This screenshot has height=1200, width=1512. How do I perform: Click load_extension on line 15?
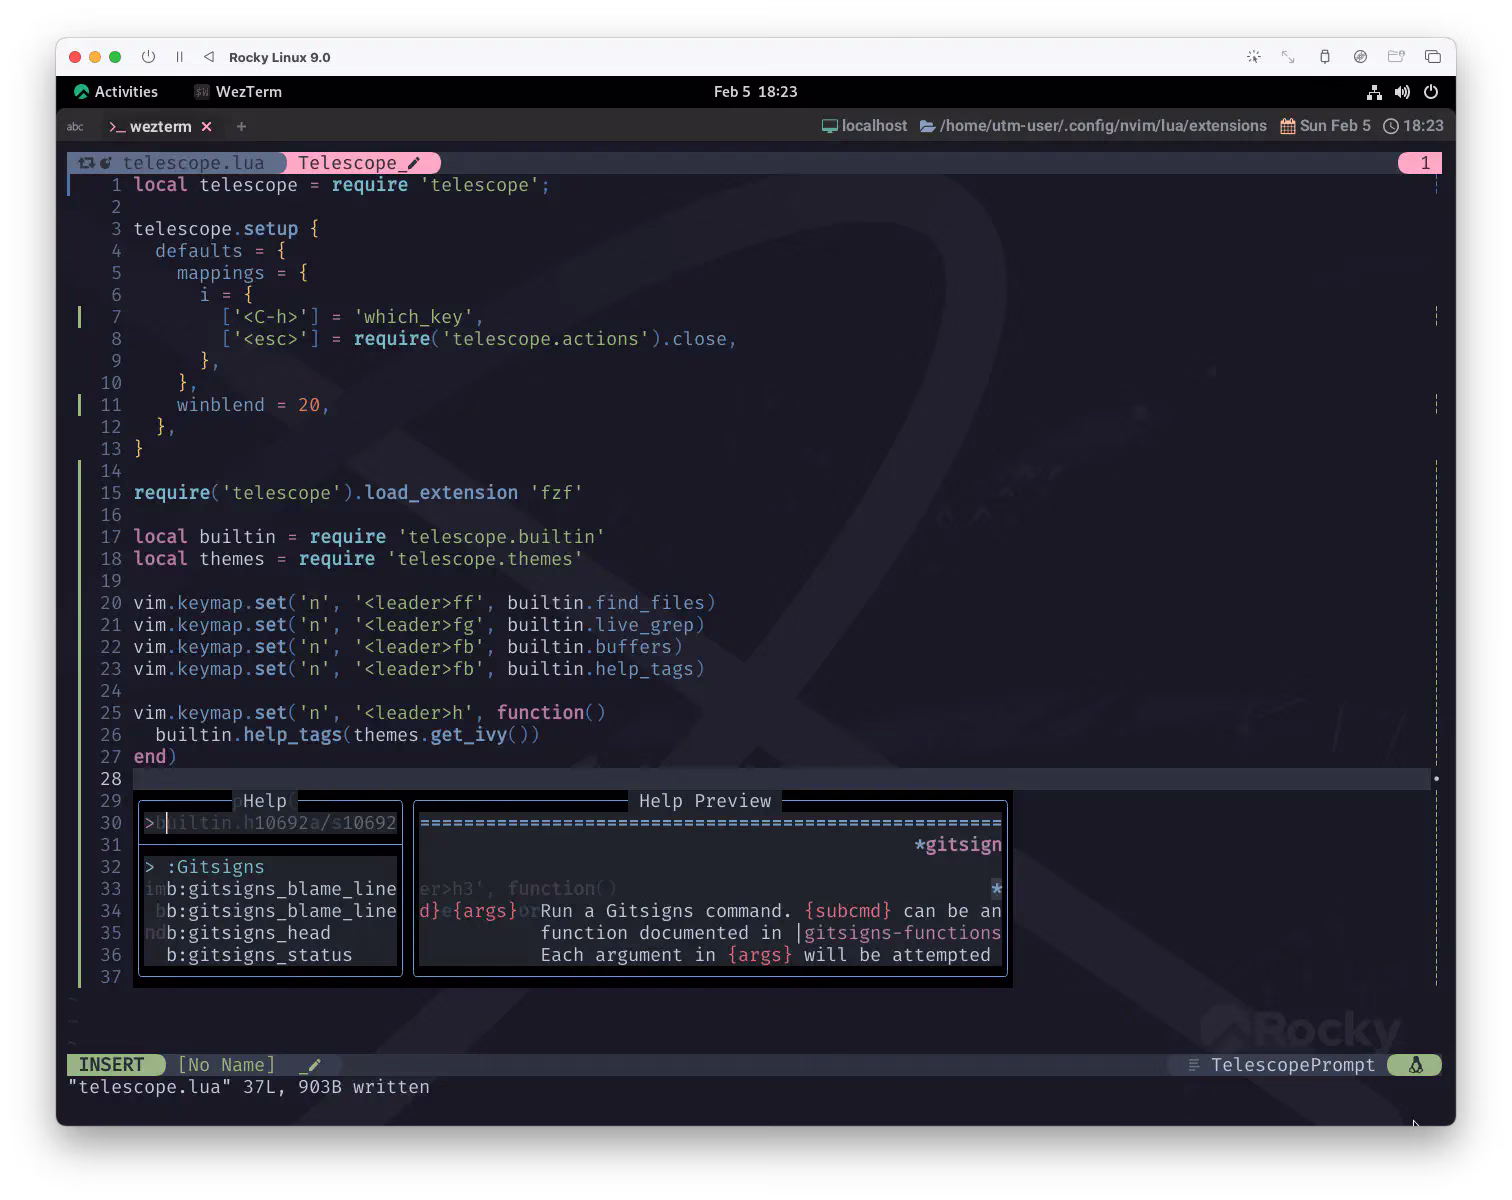pyautogui.click(x=441, y=493)
